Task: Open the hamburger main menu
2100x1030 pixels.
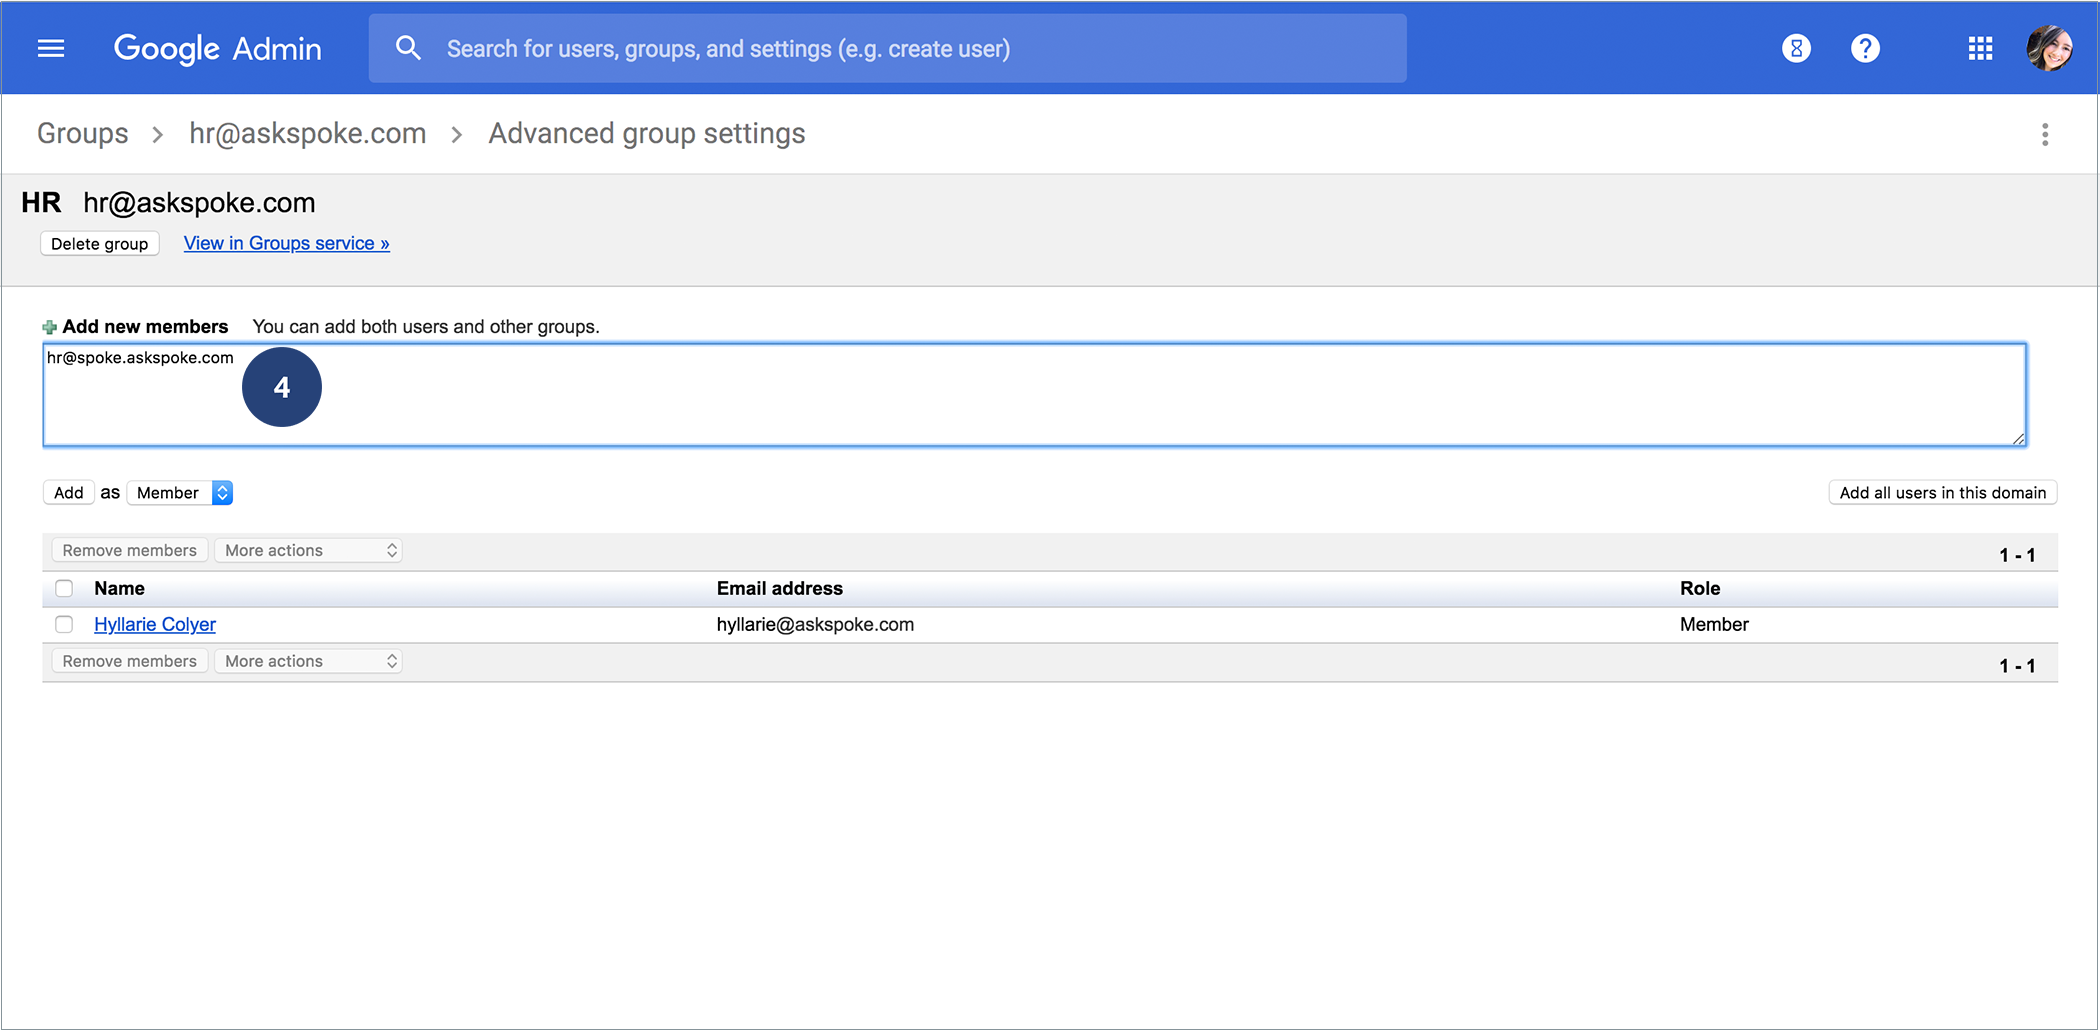Action: [x=51, y=48]
